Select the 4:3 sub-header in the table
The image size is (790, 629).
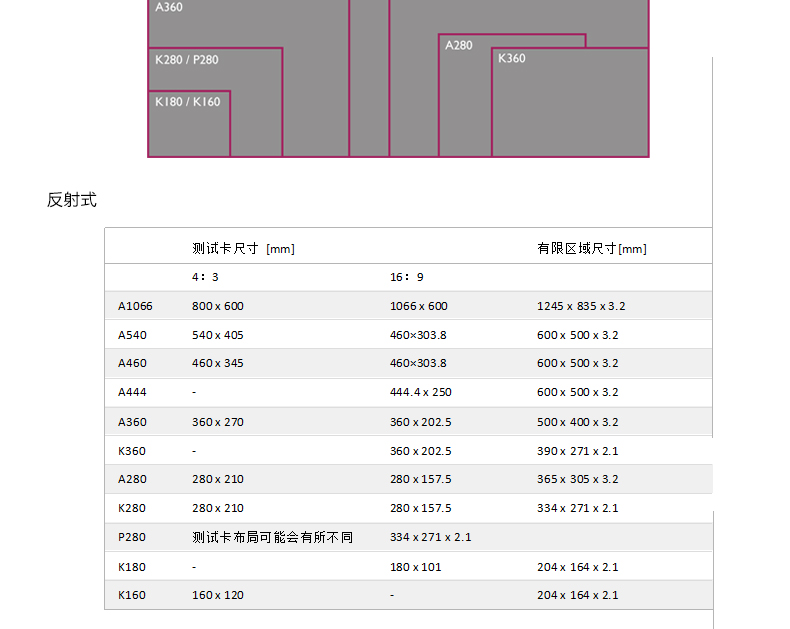click(x=205, y=277)
